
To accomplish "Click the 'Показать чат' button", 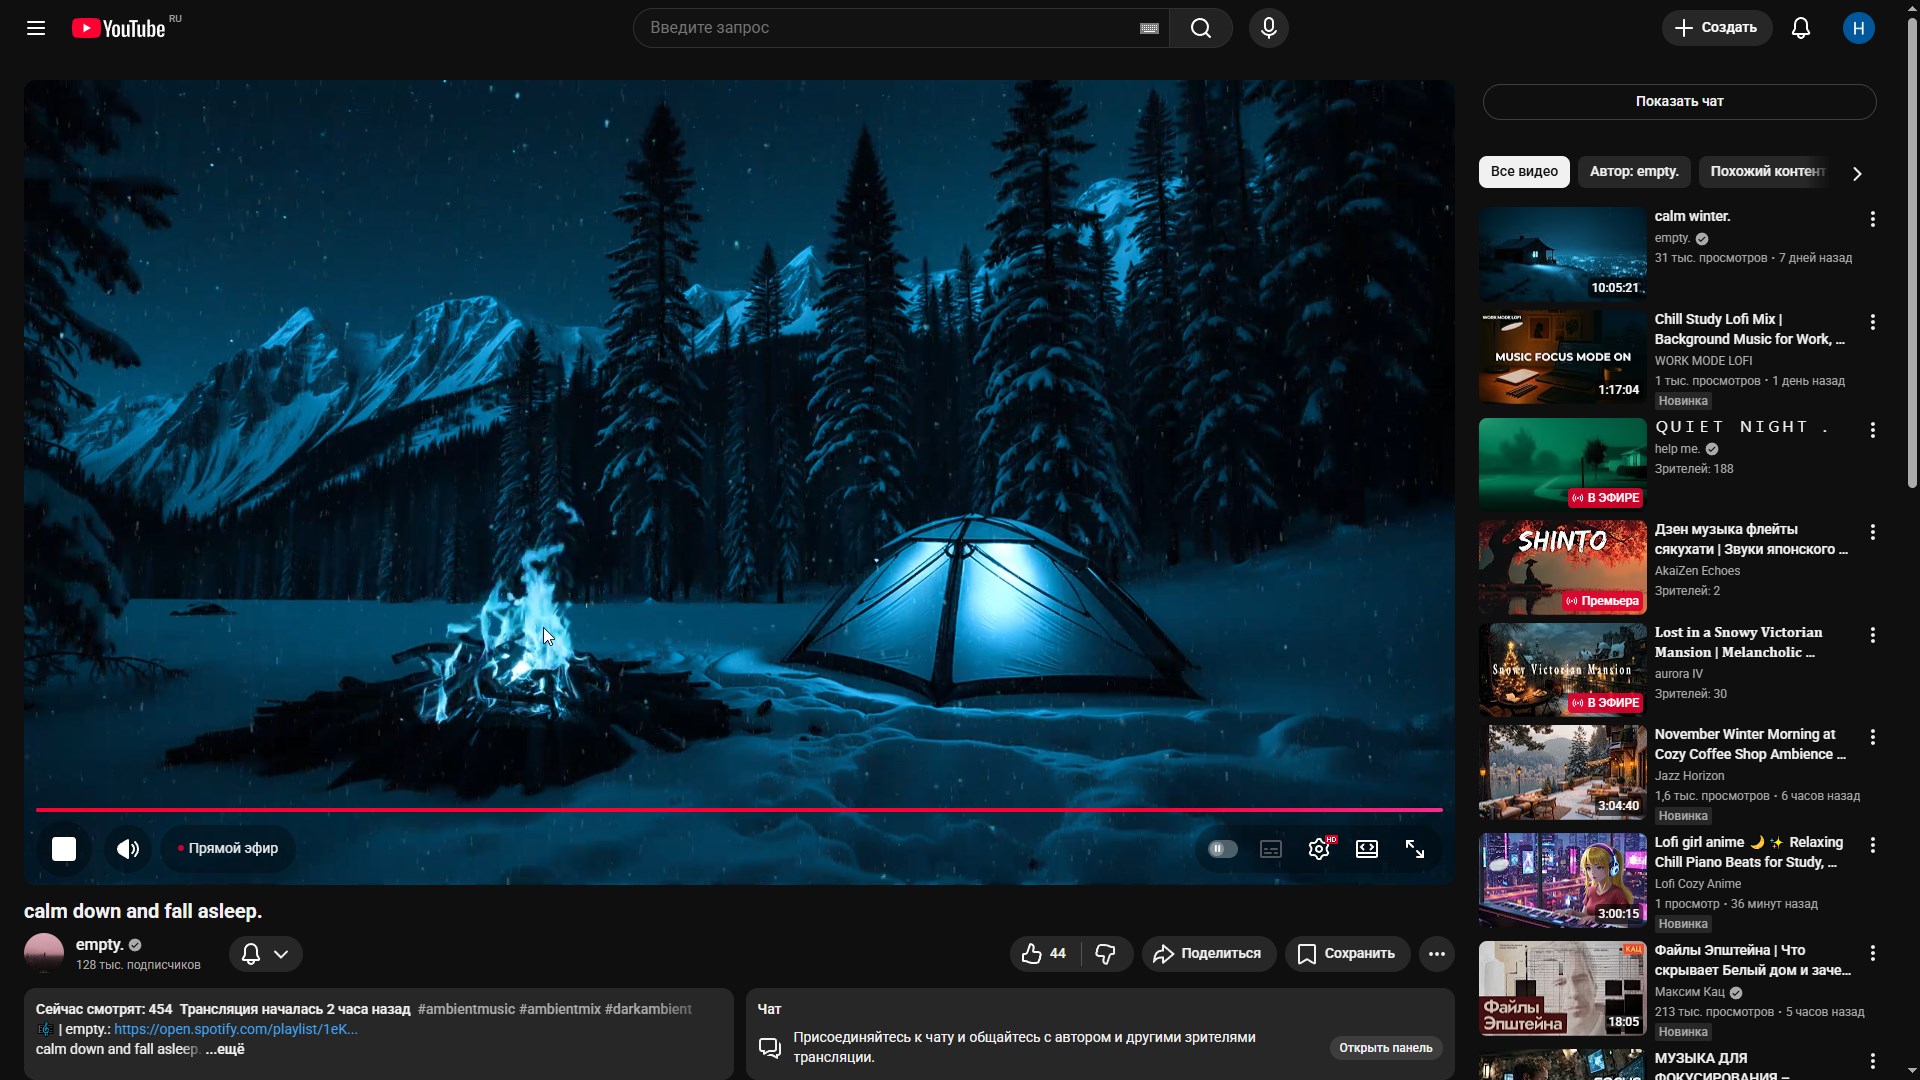I will tap(1679, 102).
